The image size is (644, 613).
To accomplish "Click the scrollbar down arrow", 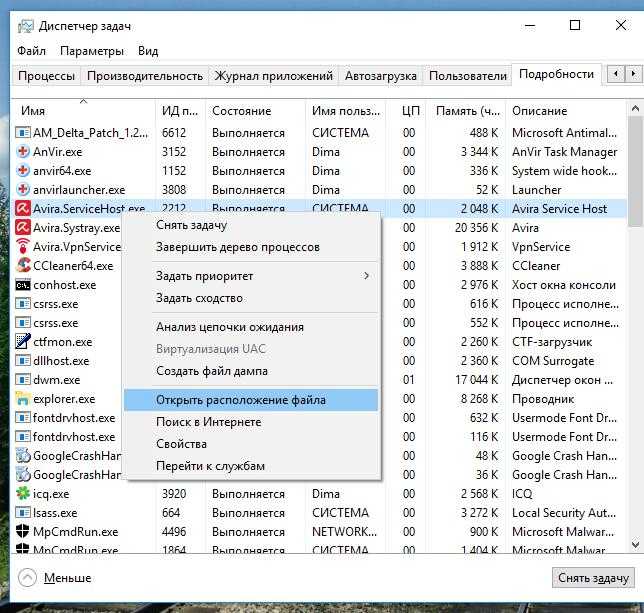I will [635, 544].
